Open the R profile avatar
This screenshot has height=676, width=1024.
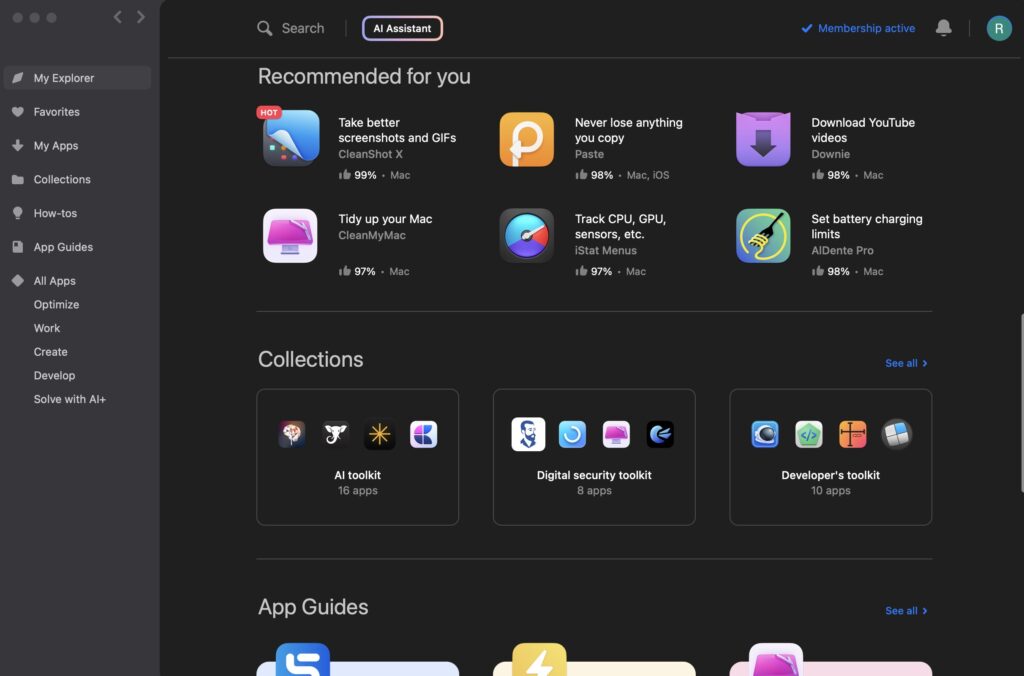point(999,28)
